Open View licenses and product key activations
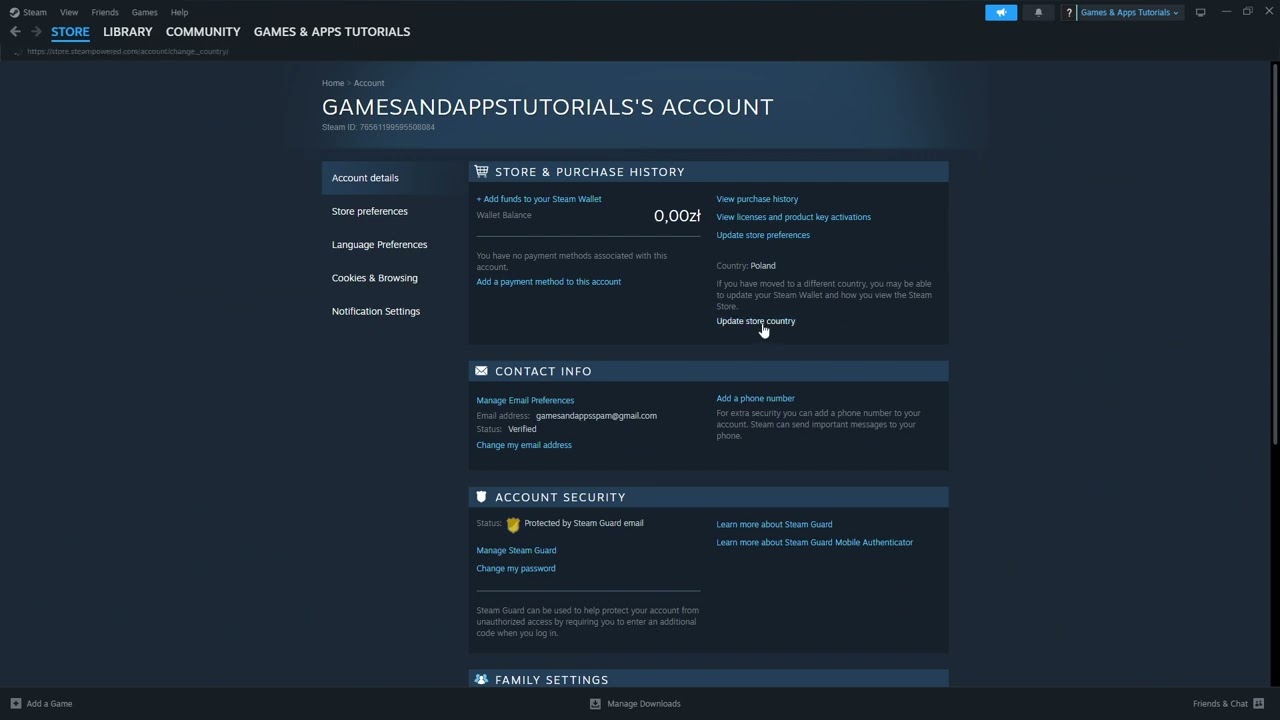 [793, 217]
